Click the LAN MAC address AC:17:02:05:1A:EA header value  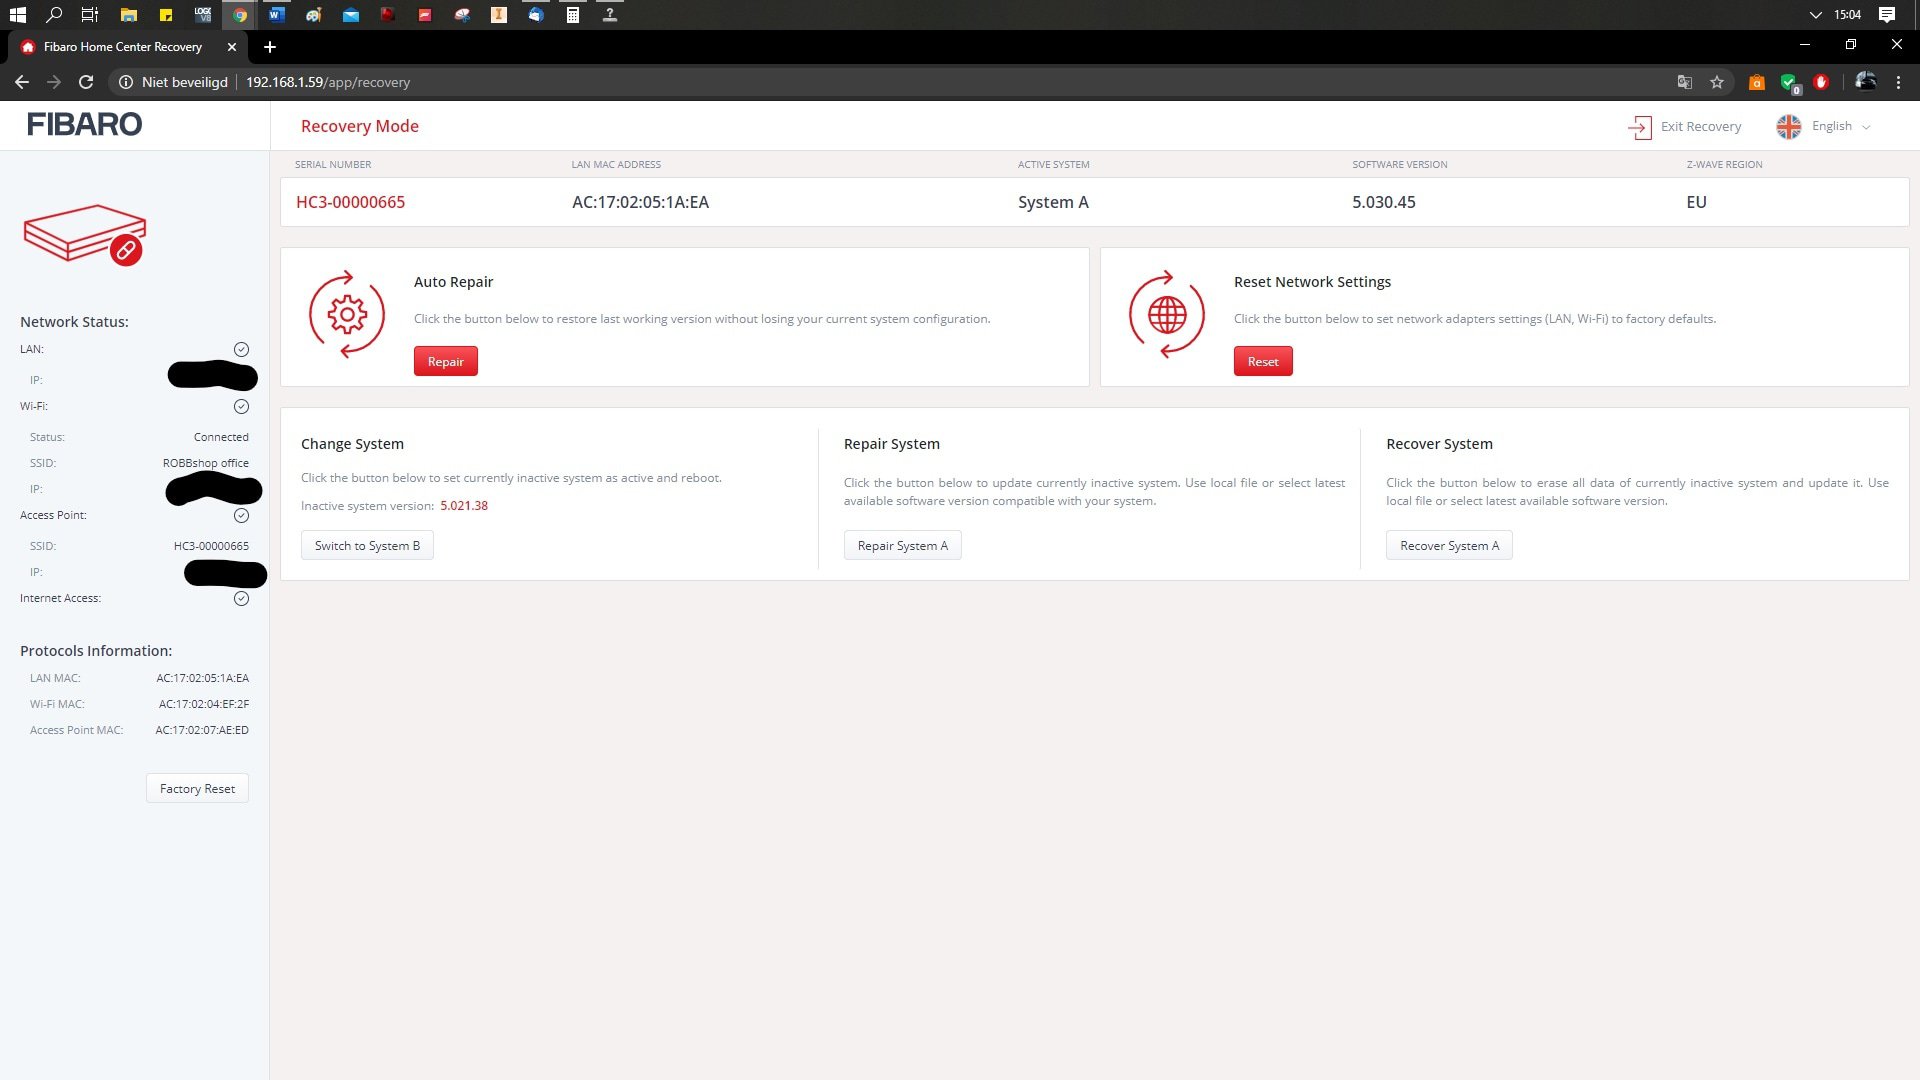640,202
